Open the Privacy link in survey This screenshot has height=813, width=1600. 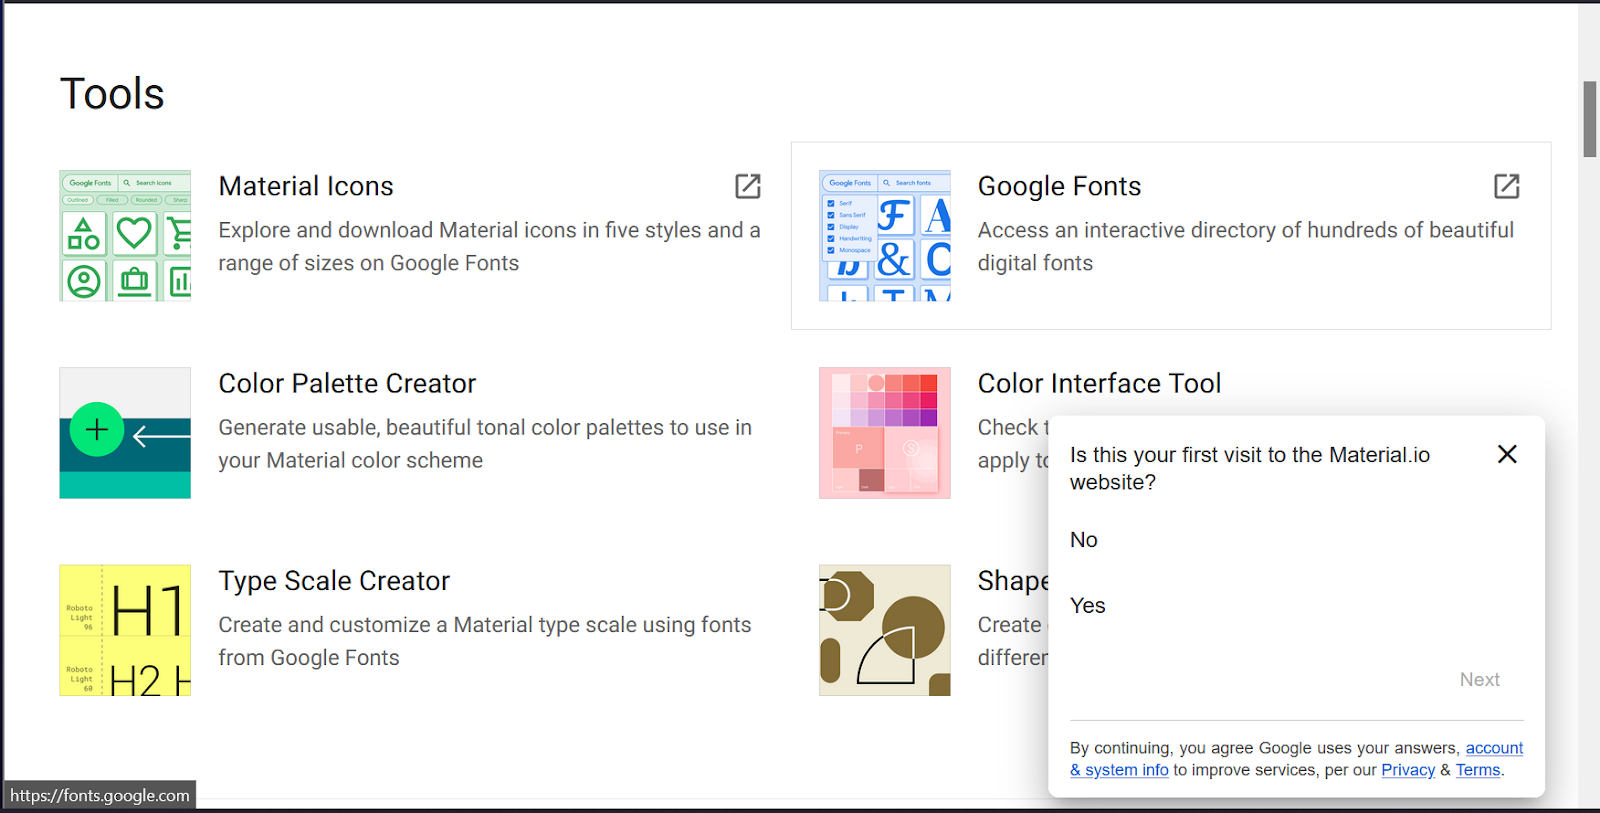tap(1407, 770)
